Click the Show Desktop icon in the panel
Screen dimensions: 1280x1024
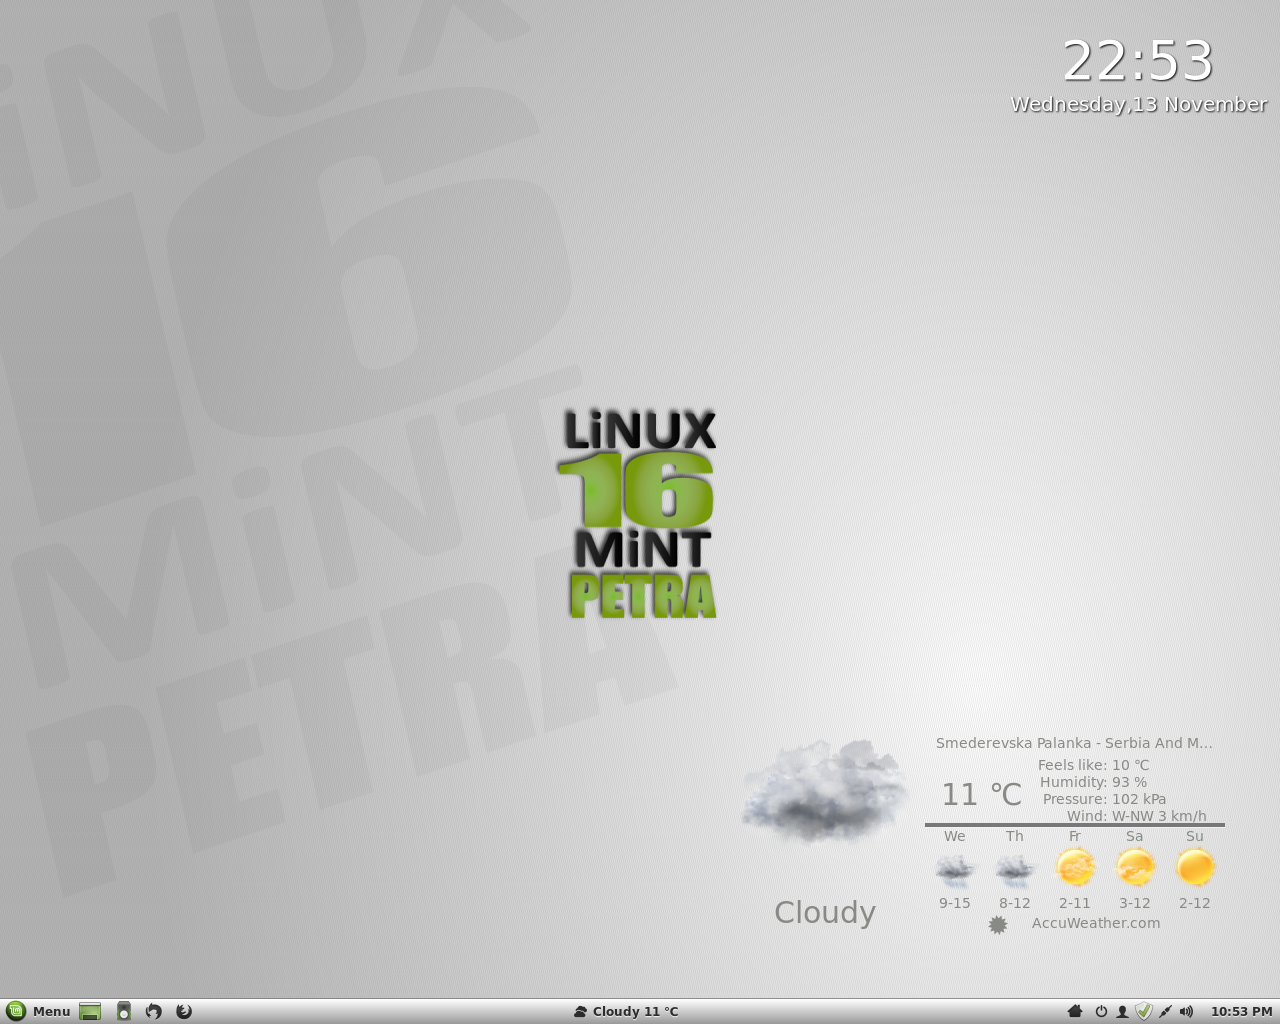pos(90,1011)
